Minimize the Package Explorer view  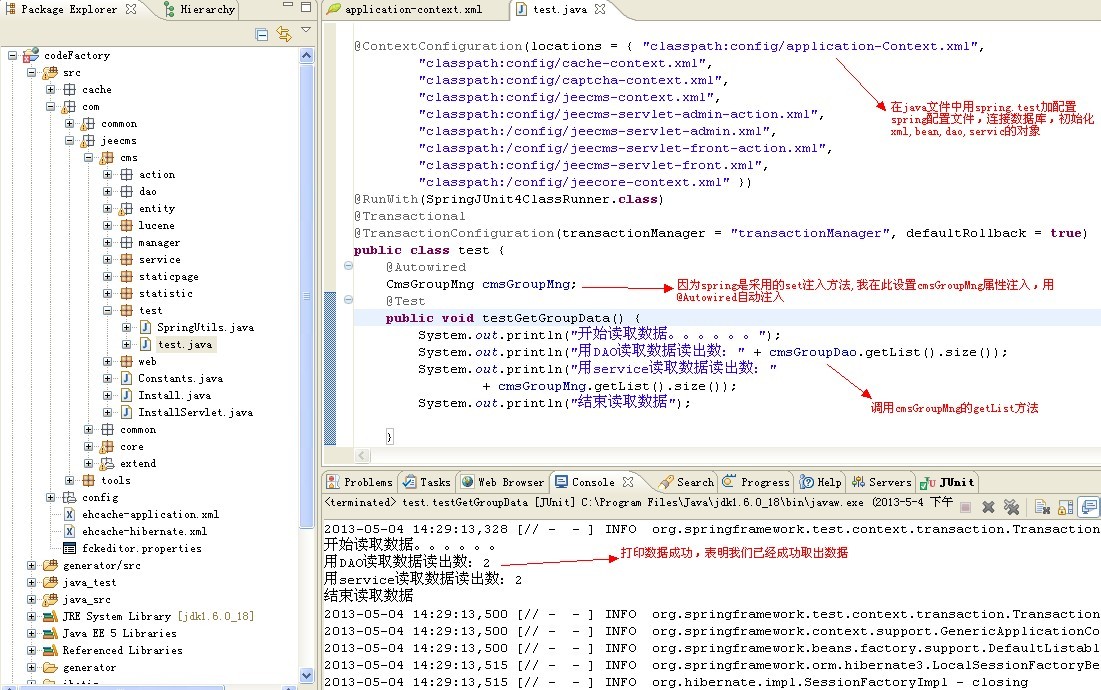coord(288,5)
